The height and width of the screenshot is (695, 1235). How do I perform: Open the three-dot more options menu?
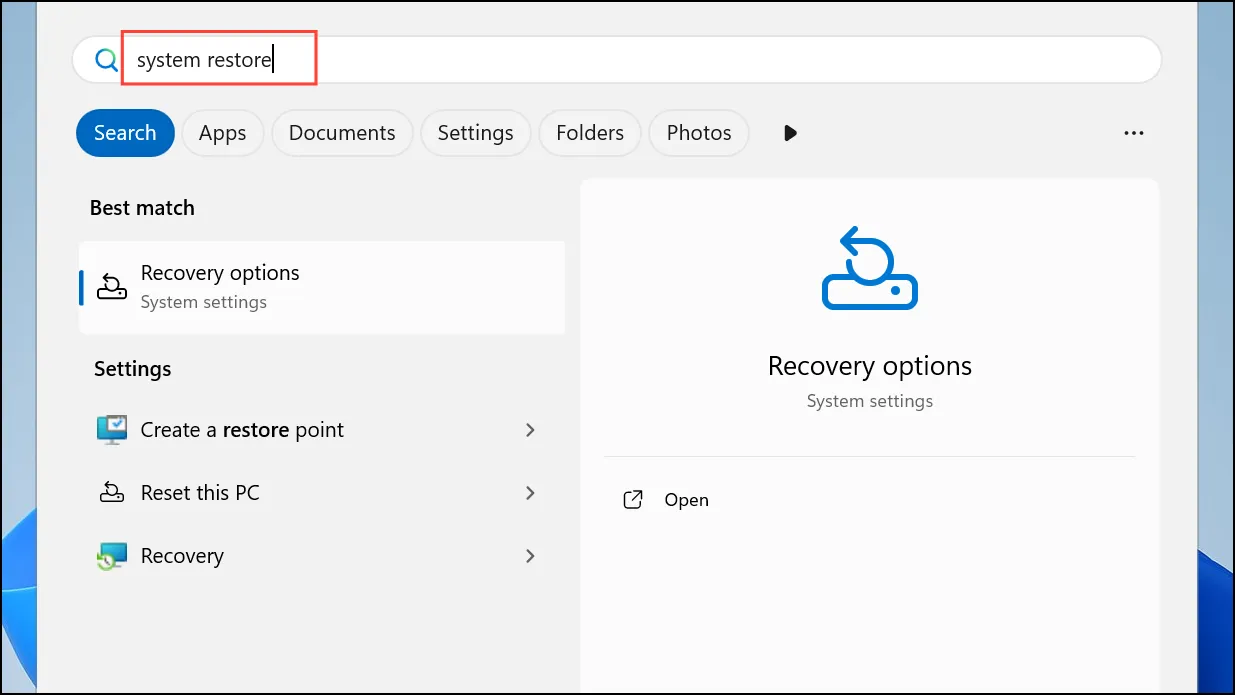point(1133,133)
